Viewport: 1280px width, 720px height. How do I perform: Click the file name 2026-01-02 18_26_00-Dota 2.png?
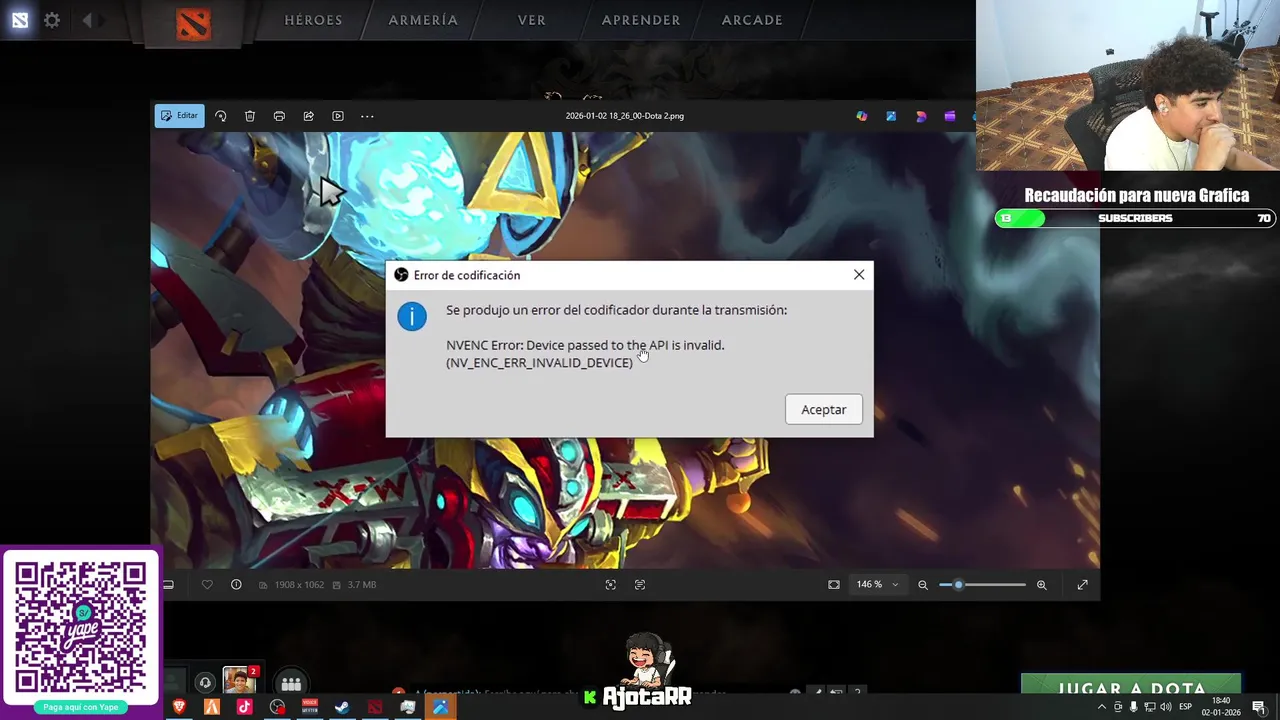point(625,116)
